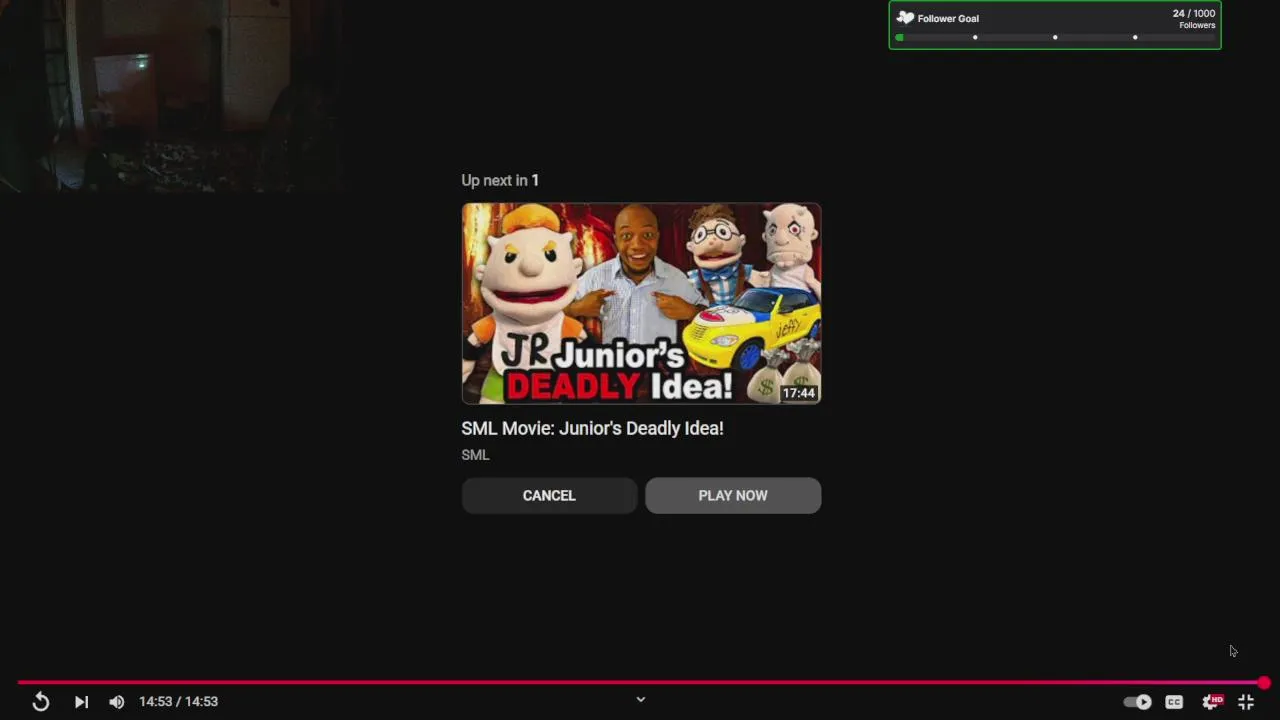The width and height of the screenshot is (1280, 720).
Task: Turn on closed captions
Action: coord(1174,702)
